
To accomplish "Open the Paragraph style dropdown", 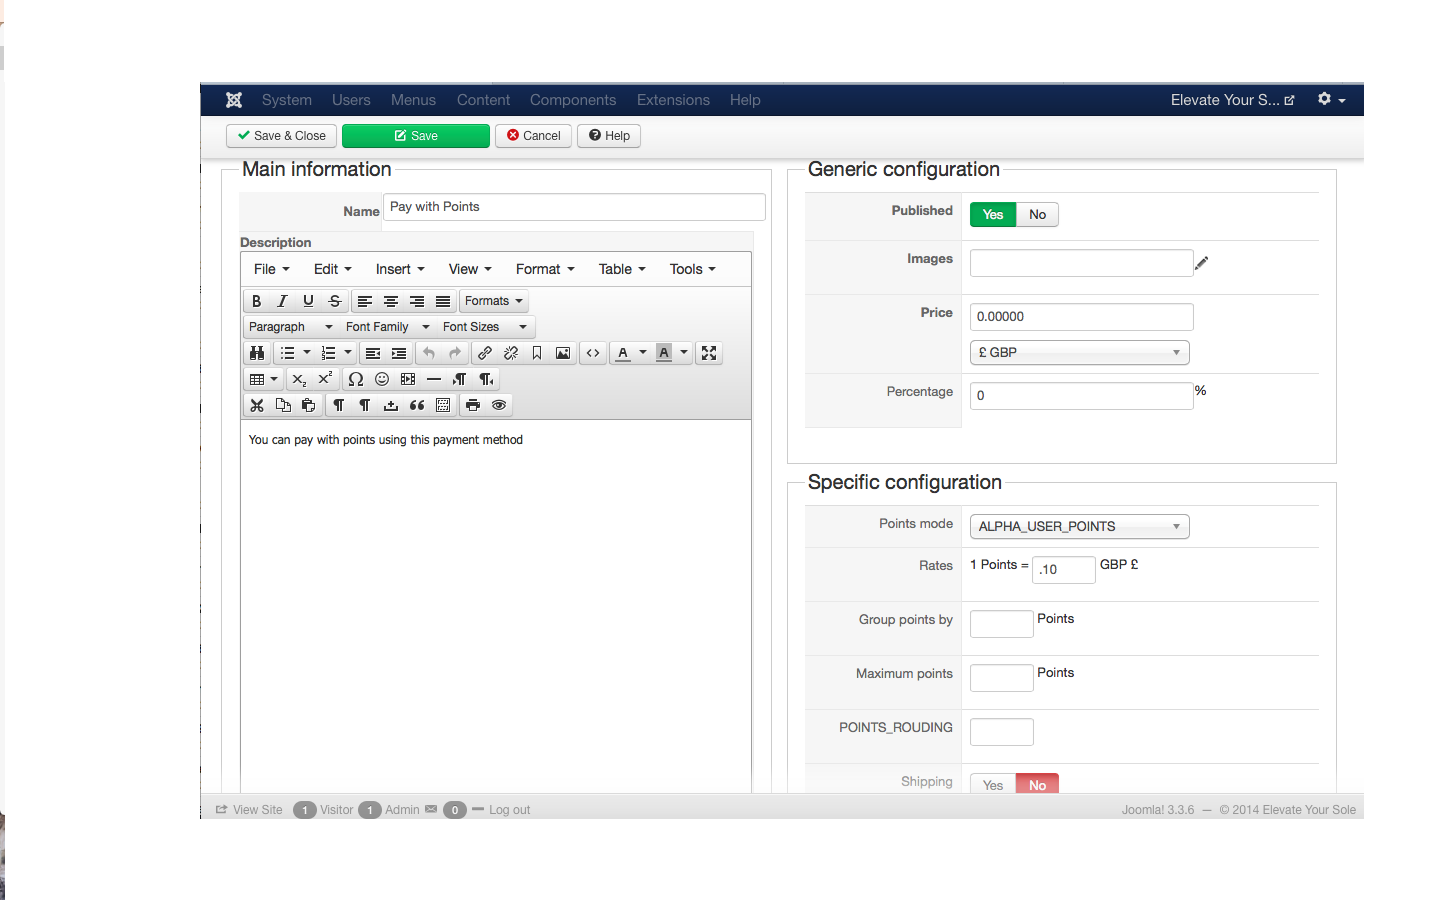I will pos(291,327).
